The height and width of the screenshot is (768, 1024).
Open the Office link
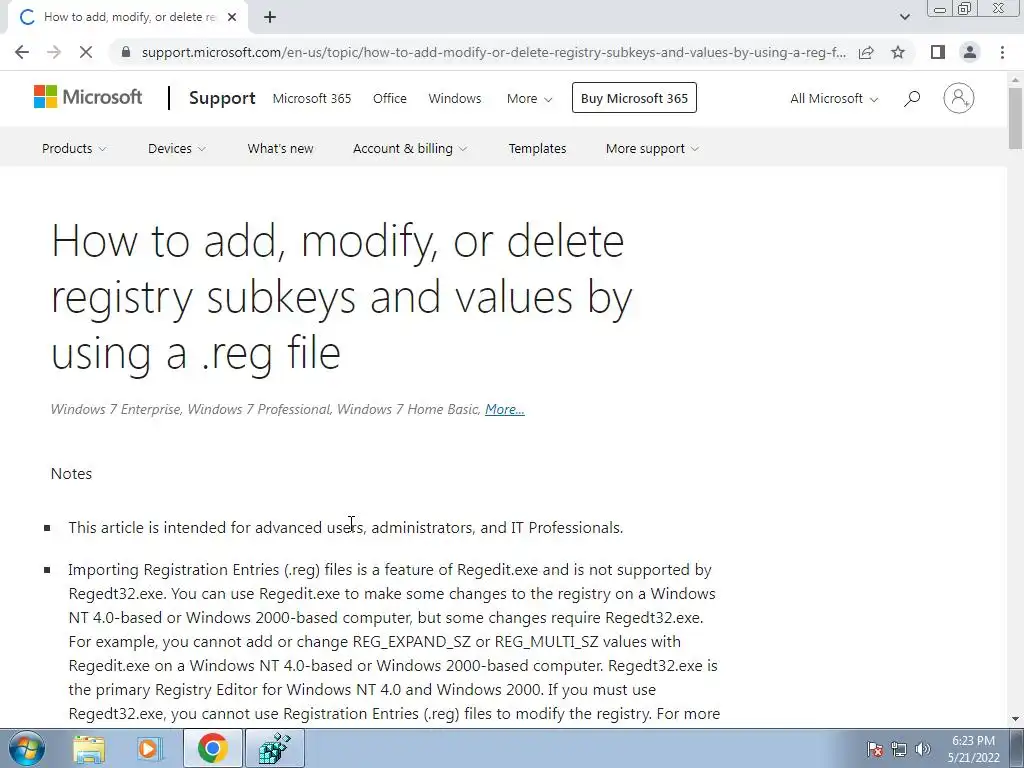(x=390, y=98)
